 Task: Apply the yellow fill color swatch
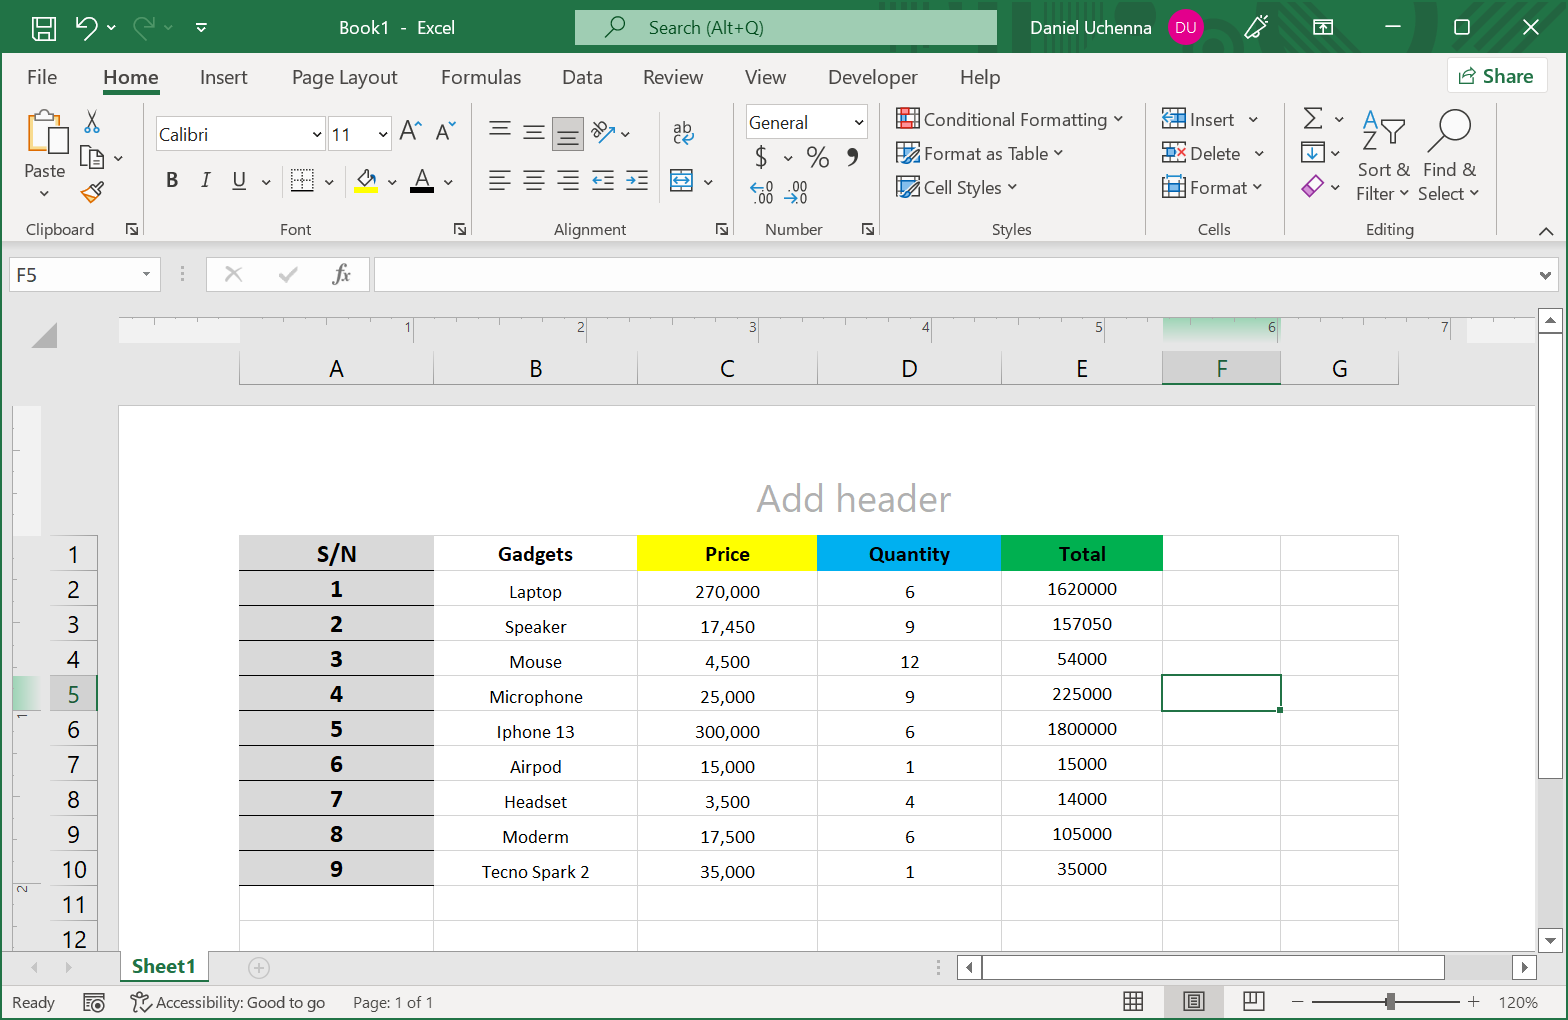click(x=366, y=181)
